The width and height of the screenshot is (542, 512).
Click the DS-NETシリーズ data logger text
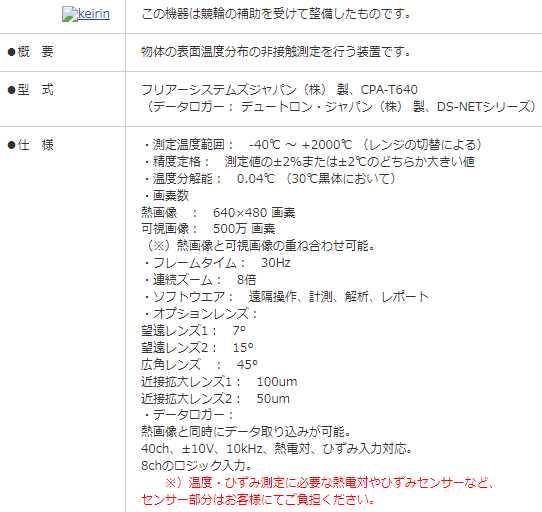point(483,107)
